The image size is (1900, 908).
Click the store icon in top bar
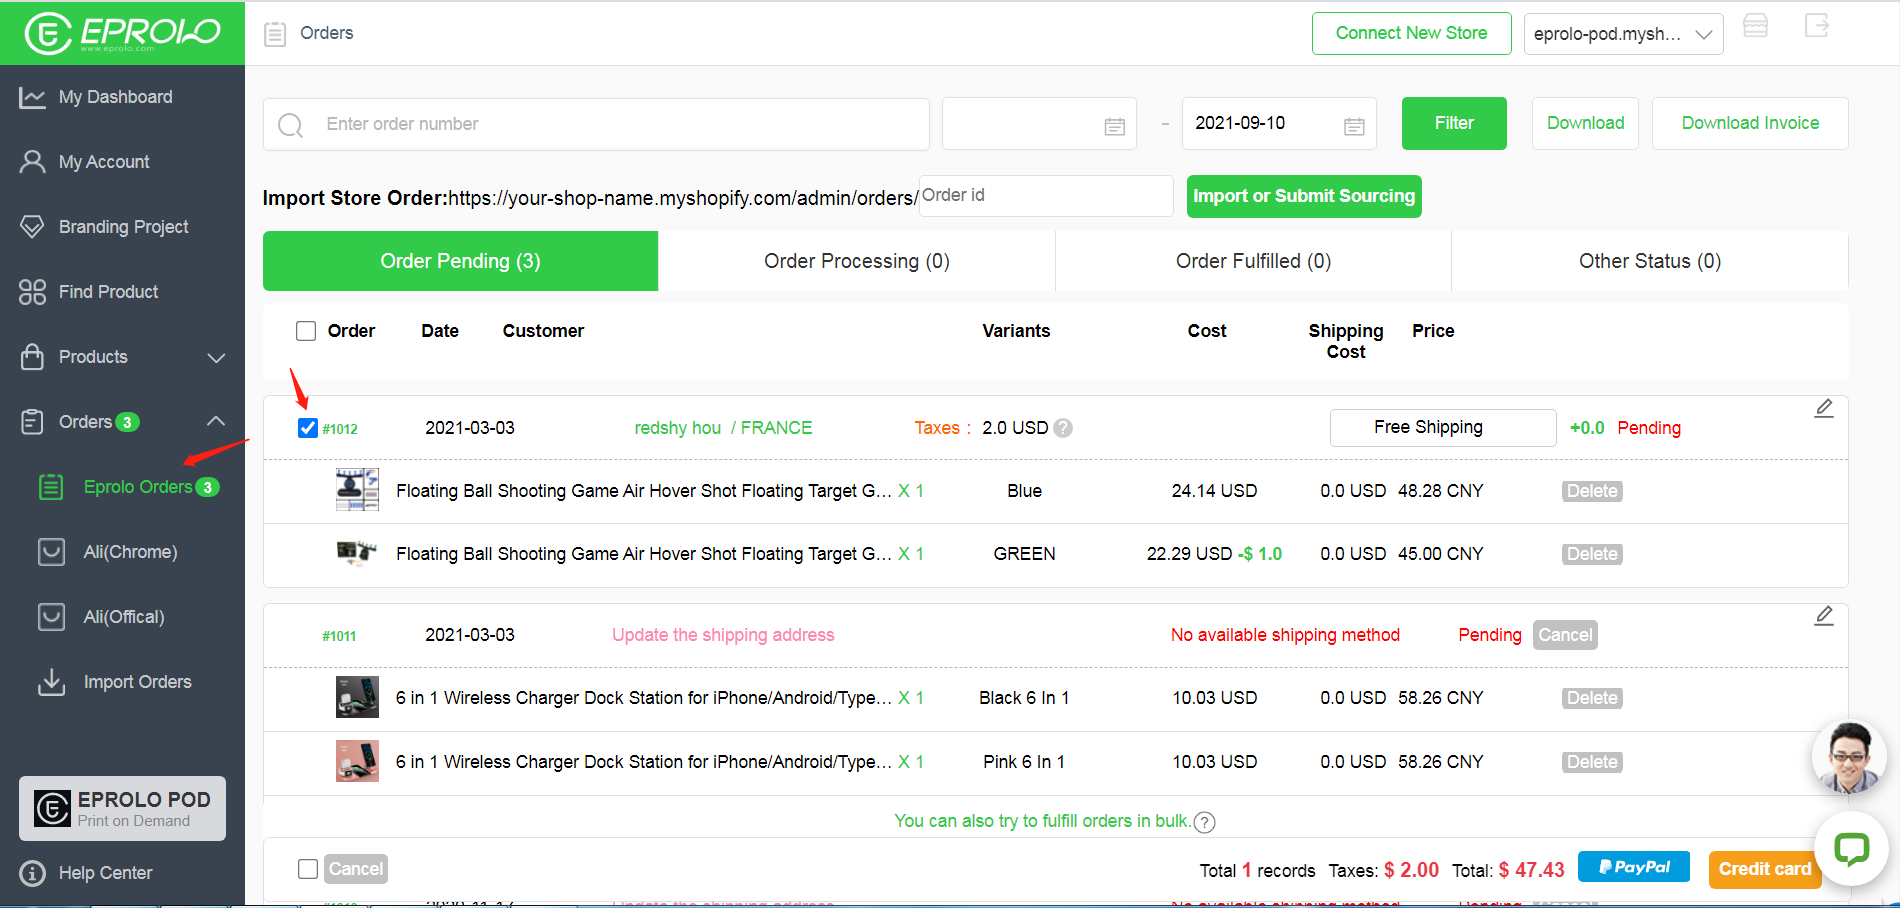(x=1756, y=27)
